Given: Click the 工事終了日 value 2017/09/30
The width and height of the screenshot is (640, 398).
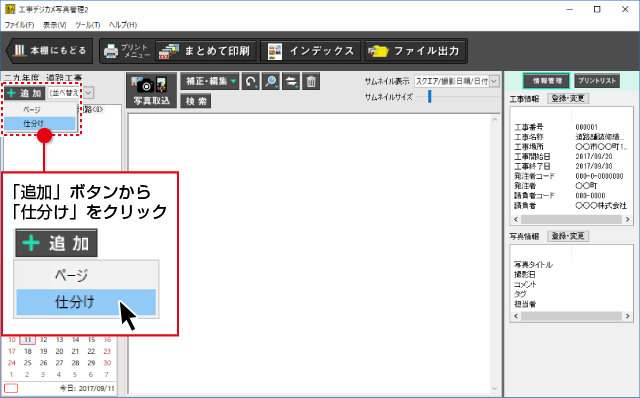Looking at the screenshot, I should [x=593, y=166].
